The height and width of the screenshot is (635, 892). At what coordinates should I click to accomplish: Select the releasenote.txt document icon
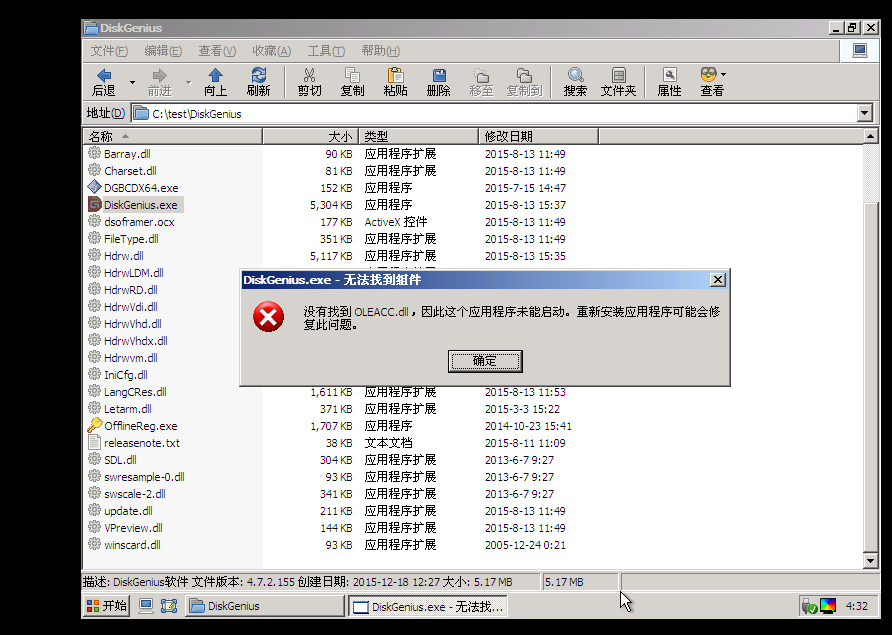pyautogui.click(x=94, y=442)
